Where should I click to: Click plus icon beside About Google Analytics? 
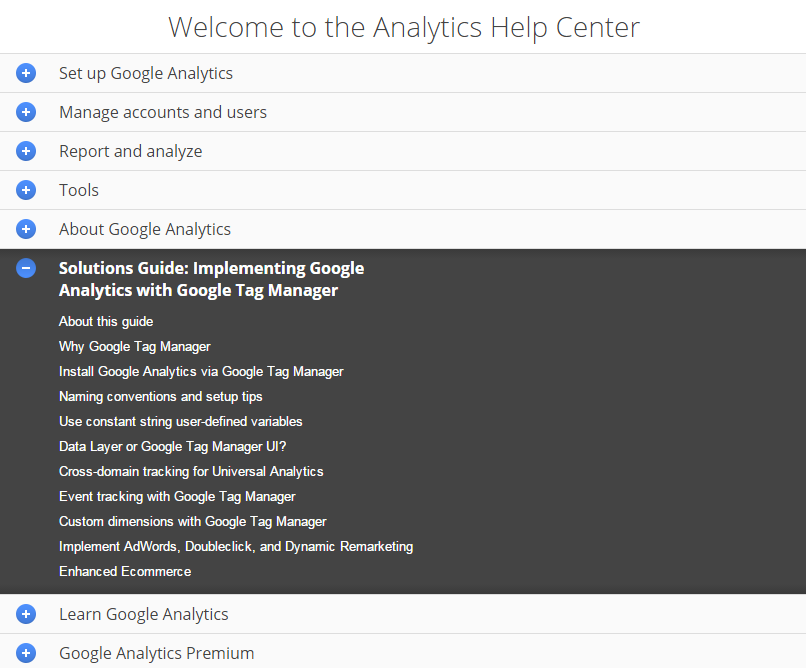[x=26, y=229]
